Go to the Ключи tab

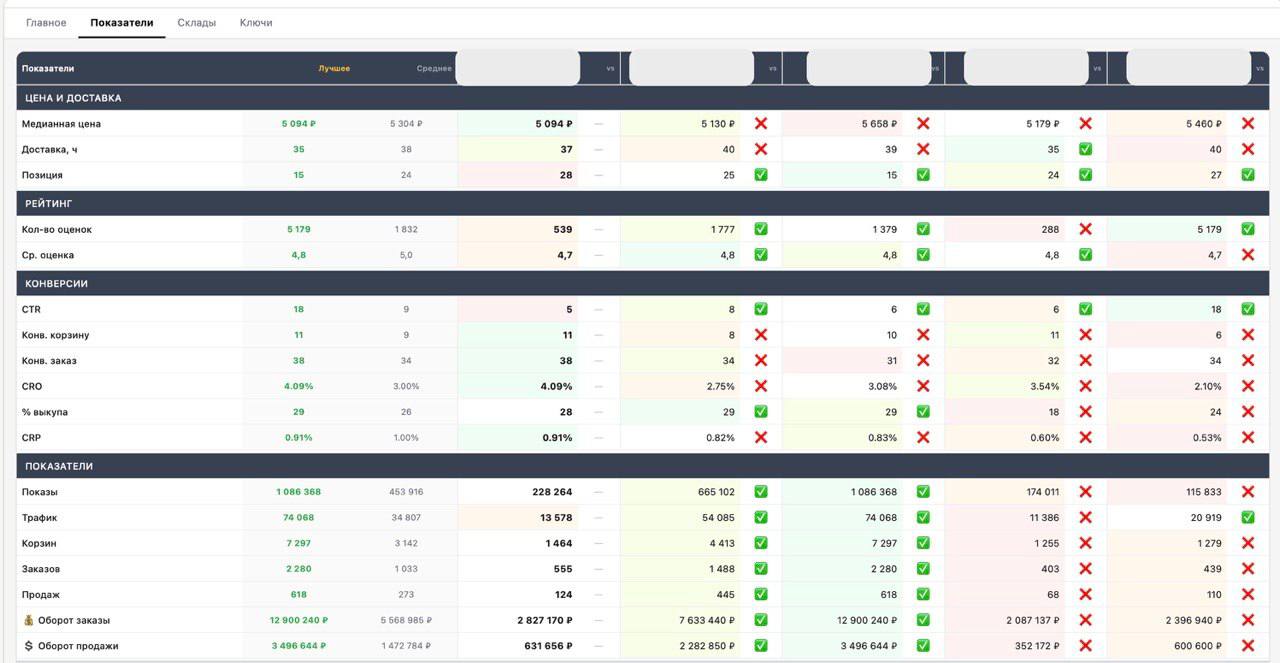(x=256, y=22)
